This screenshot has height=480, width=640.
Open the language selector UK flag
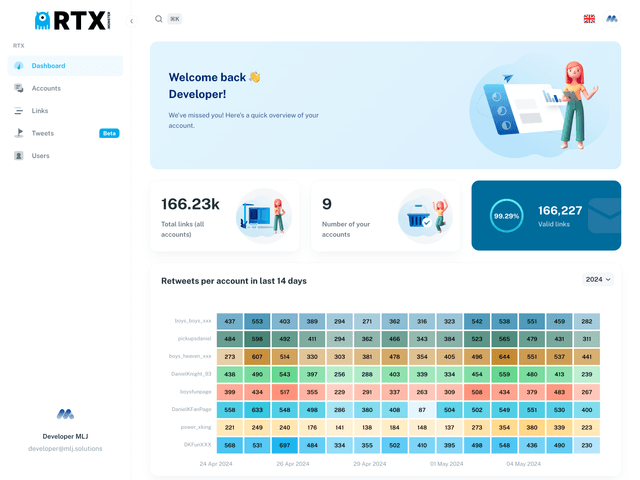(589, 19)
